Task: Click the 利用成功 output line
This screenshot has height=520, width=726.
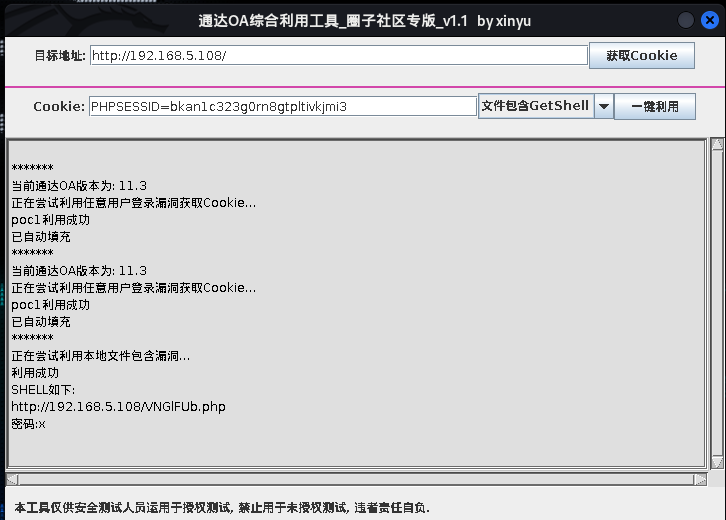Action: click(35, 373)
